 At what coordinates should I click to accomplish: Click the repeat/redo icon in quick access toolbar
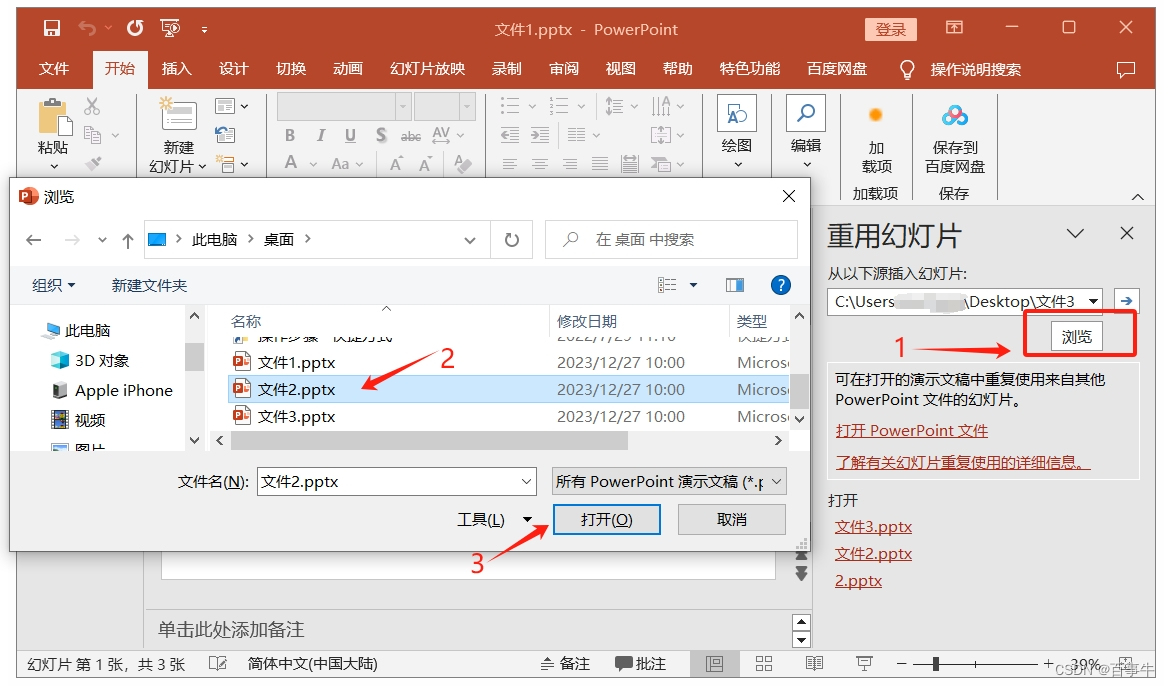click(x=135, y=28)
